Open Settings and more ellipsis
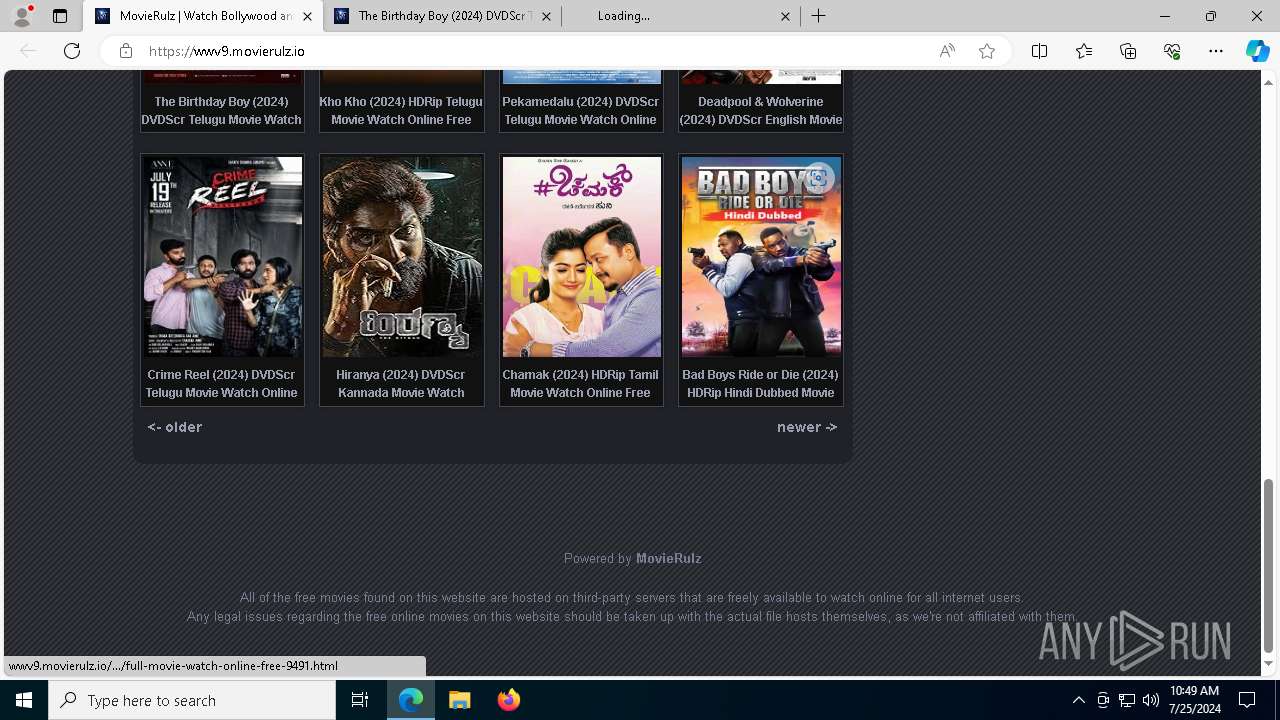 (1216, 51)
